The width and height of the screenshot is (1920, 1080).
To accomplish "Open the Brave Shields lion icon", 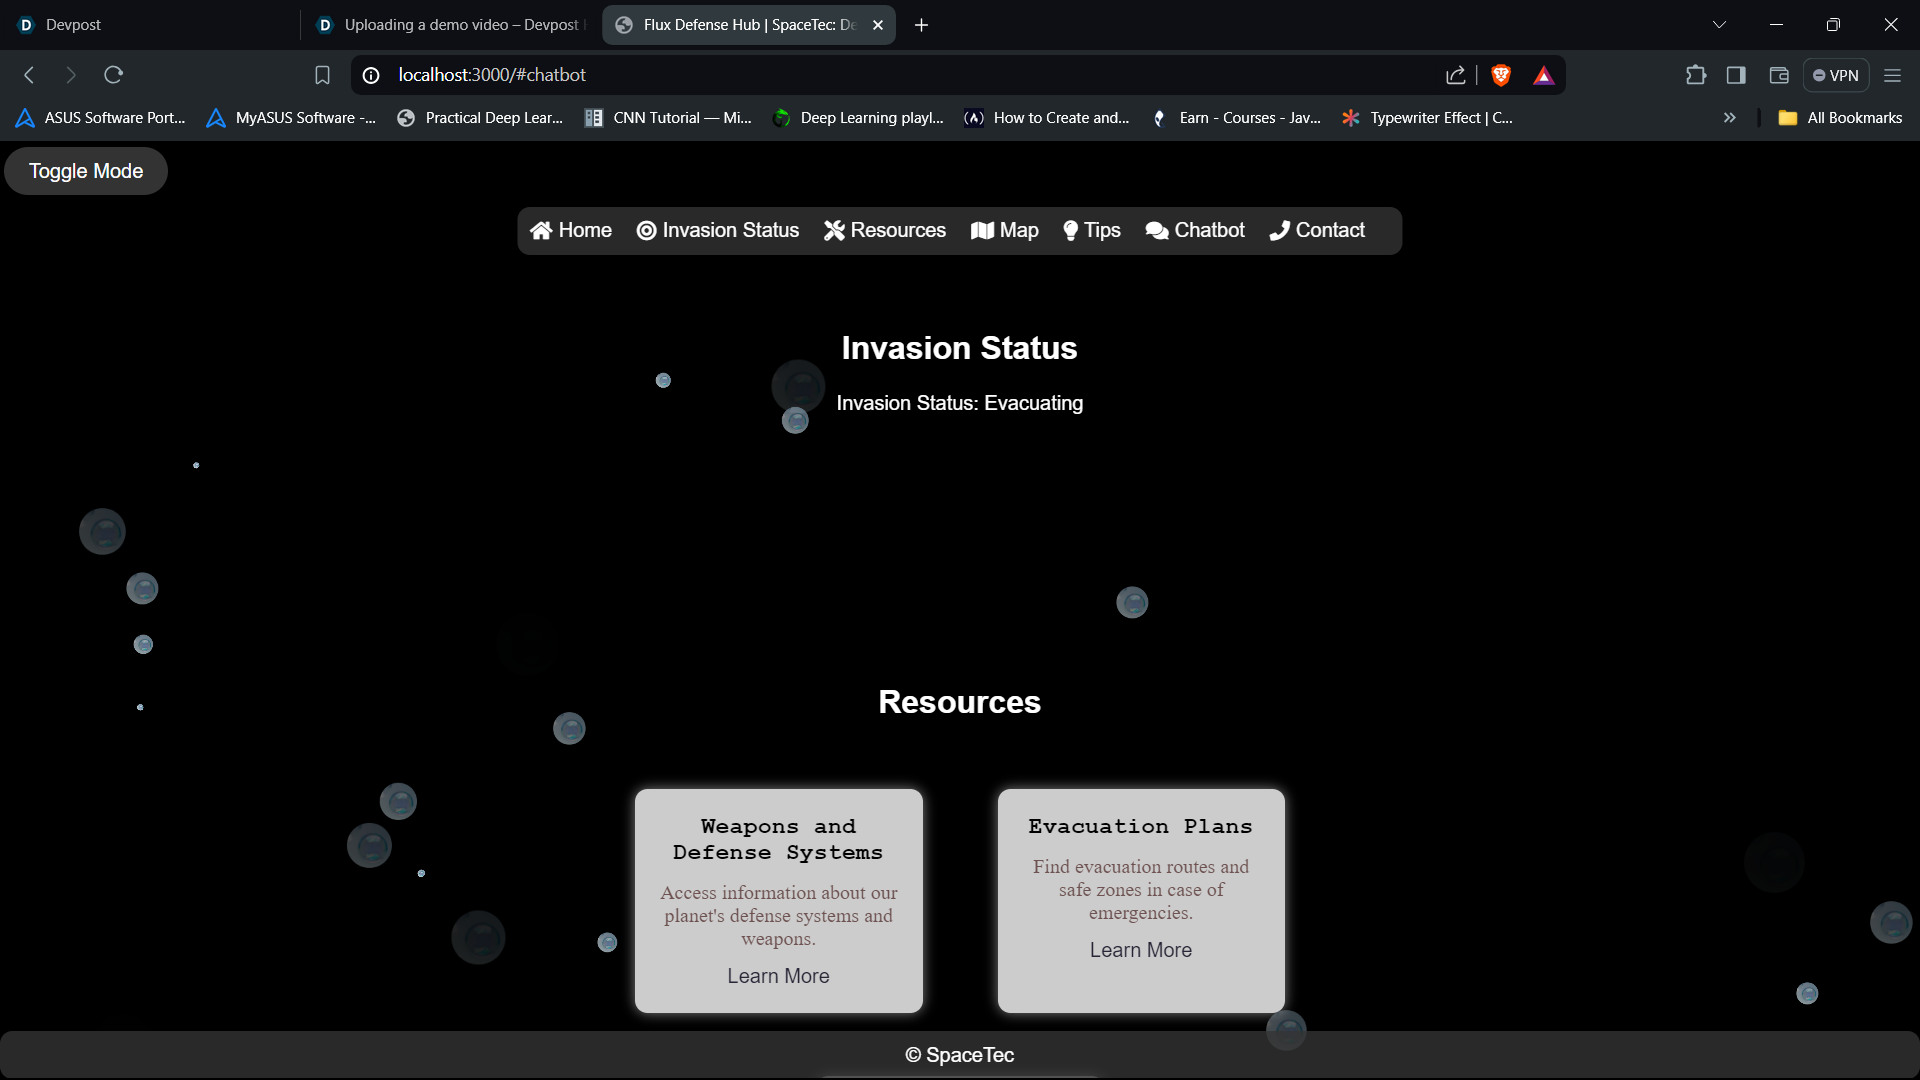I will pos(1501,75).
